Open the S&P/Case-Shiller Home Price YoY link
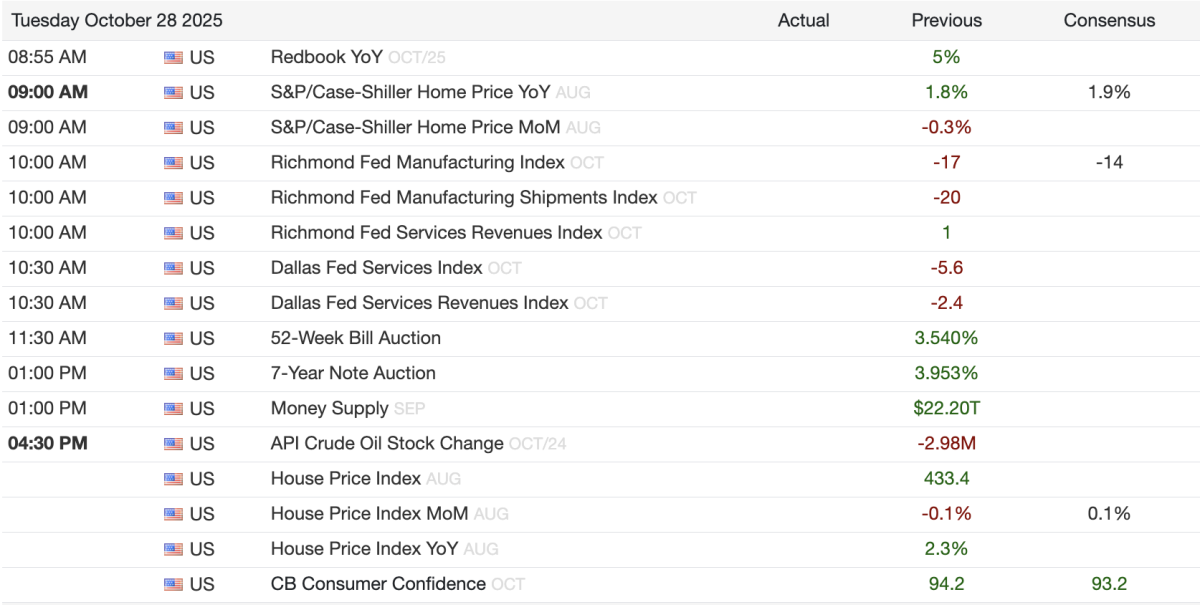The image size is (1200, 605). pyautogui.click(x=410, y=92)
